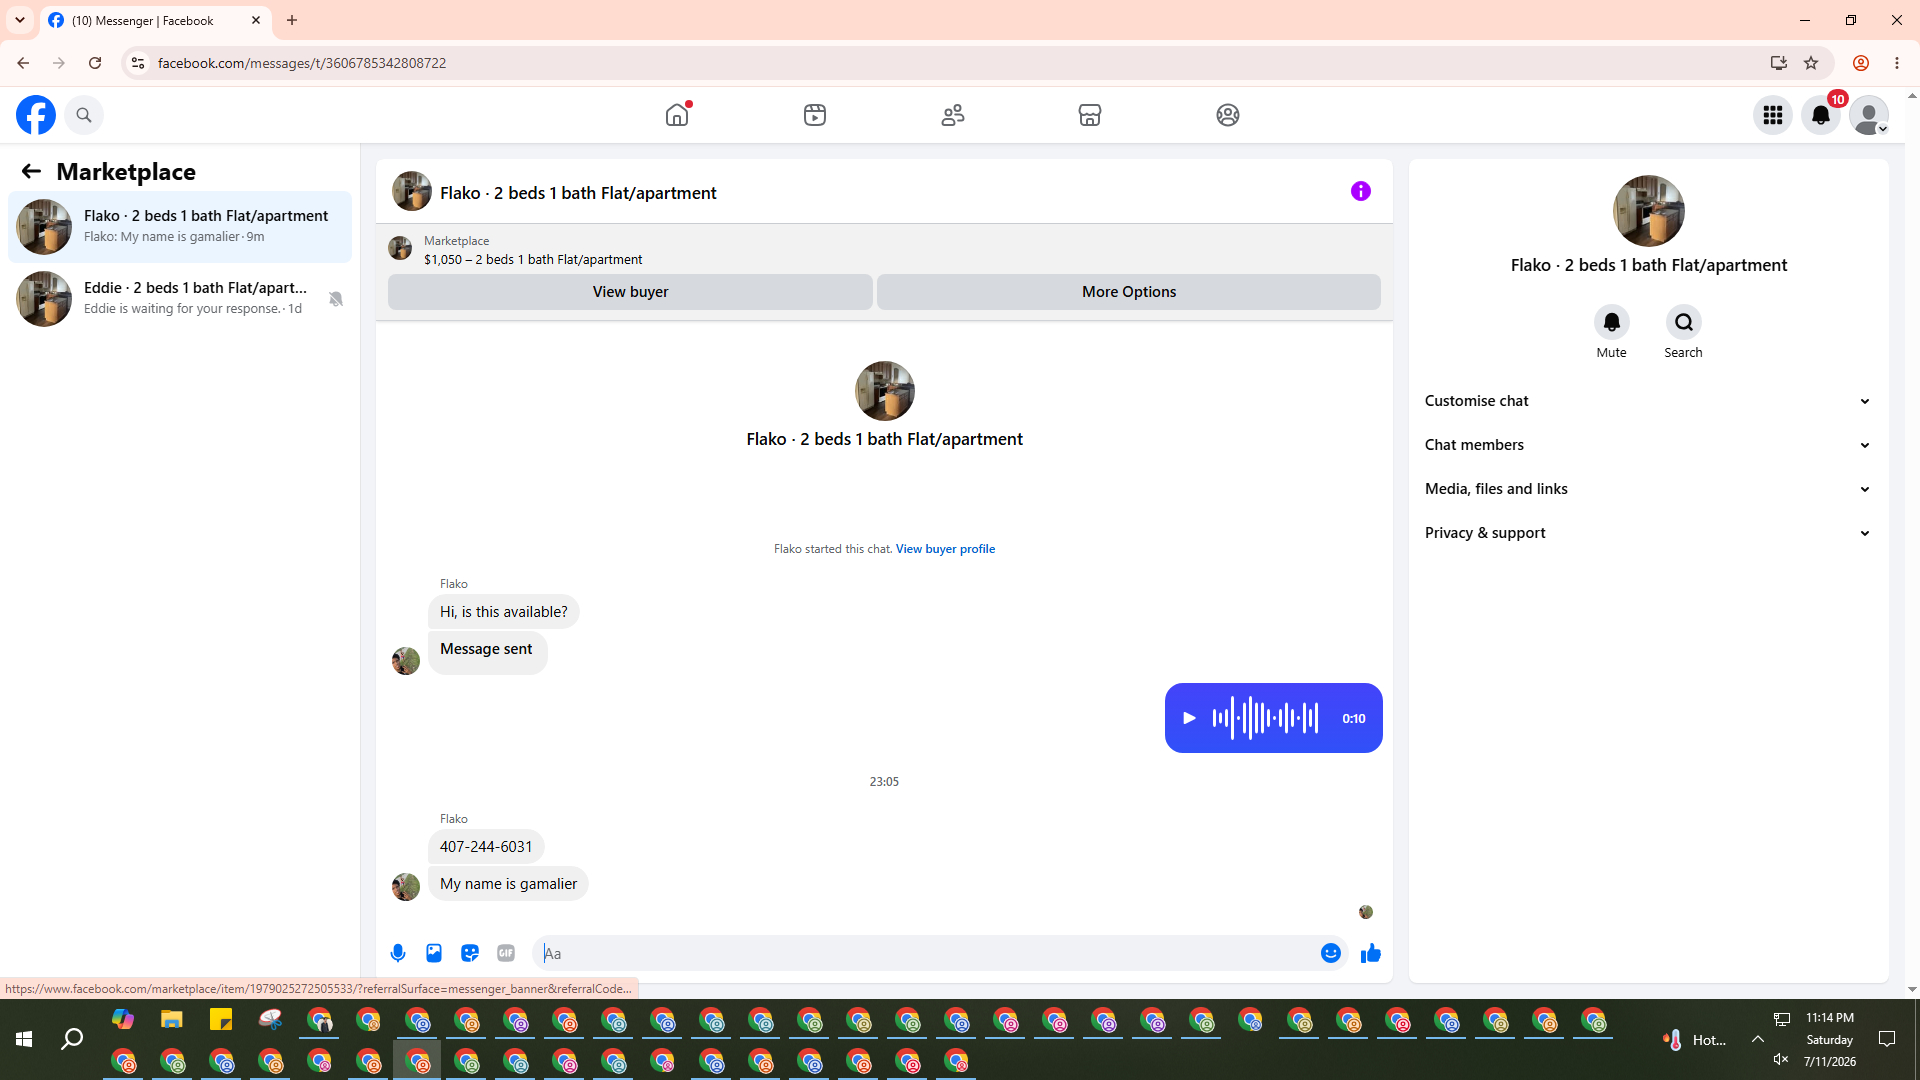The width and height of the screenshot is (1920, 1080).
Task: Go to the Home feed tab
Action: 677,115
